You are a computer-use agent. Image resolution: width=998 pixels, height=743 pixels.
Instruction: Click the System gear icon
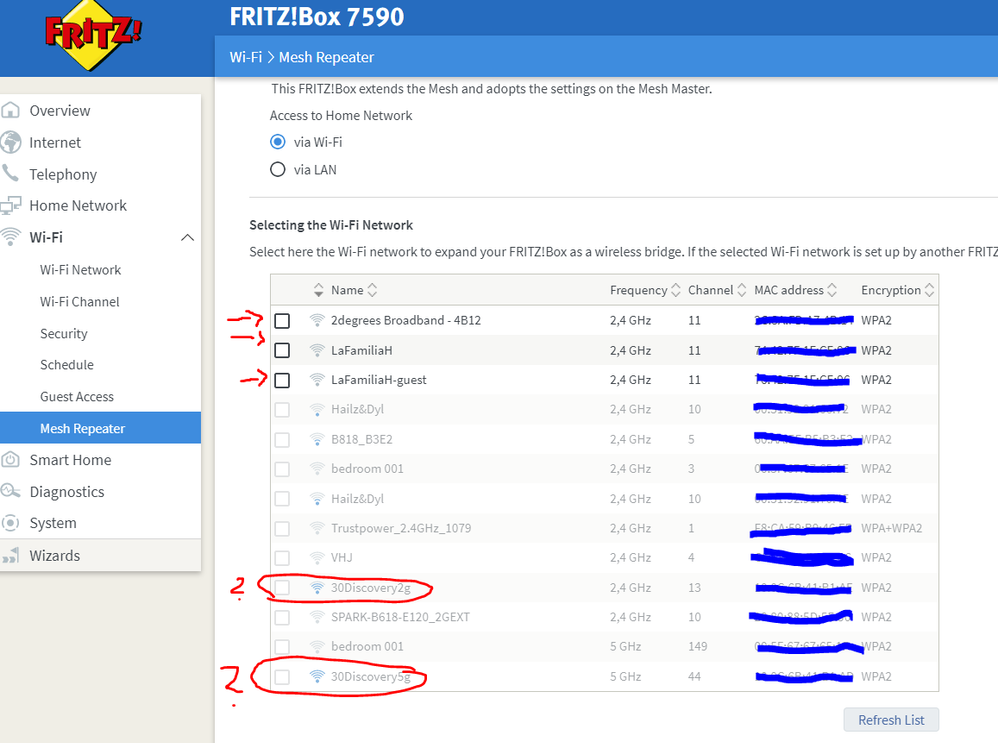[x=11, y=523]
